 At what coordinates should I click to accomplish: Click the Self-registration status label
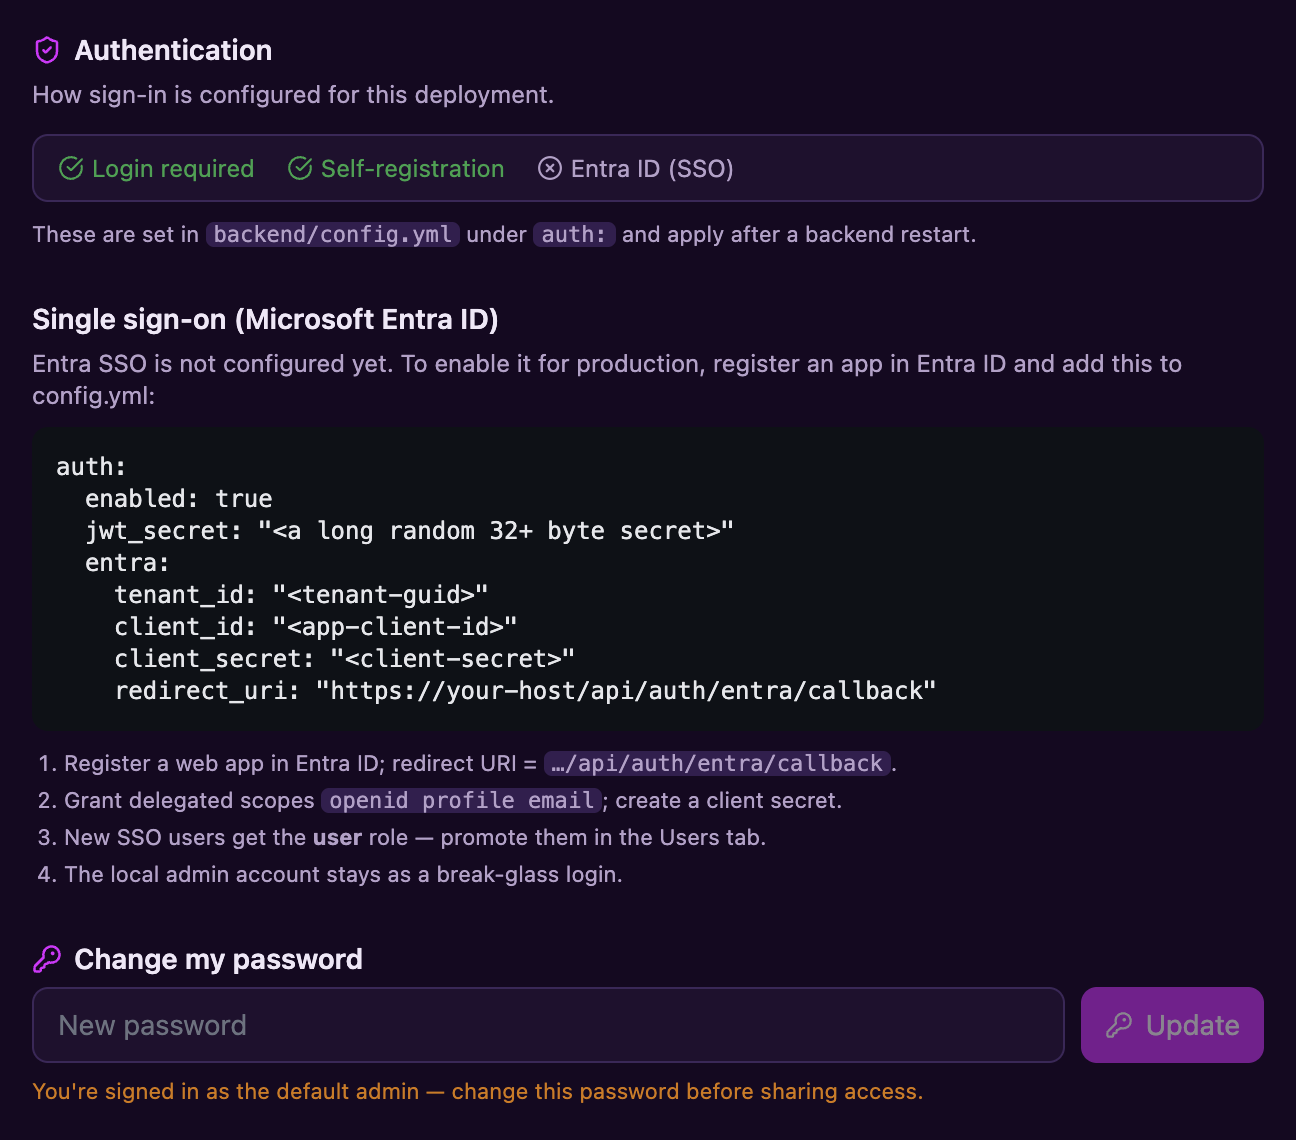click(x=412, y=168)
